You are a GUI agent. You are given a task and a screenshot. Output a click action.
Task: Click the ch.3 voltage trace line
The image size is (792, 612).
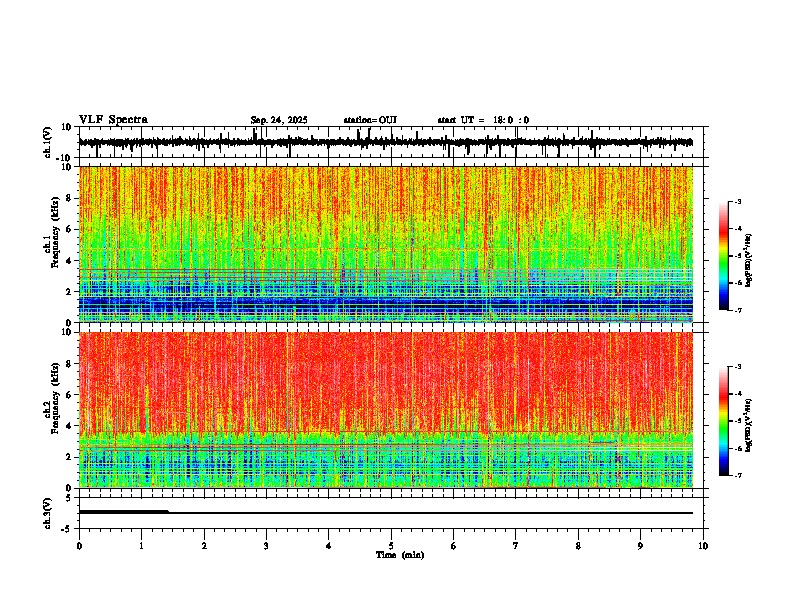tap(386, 513)
